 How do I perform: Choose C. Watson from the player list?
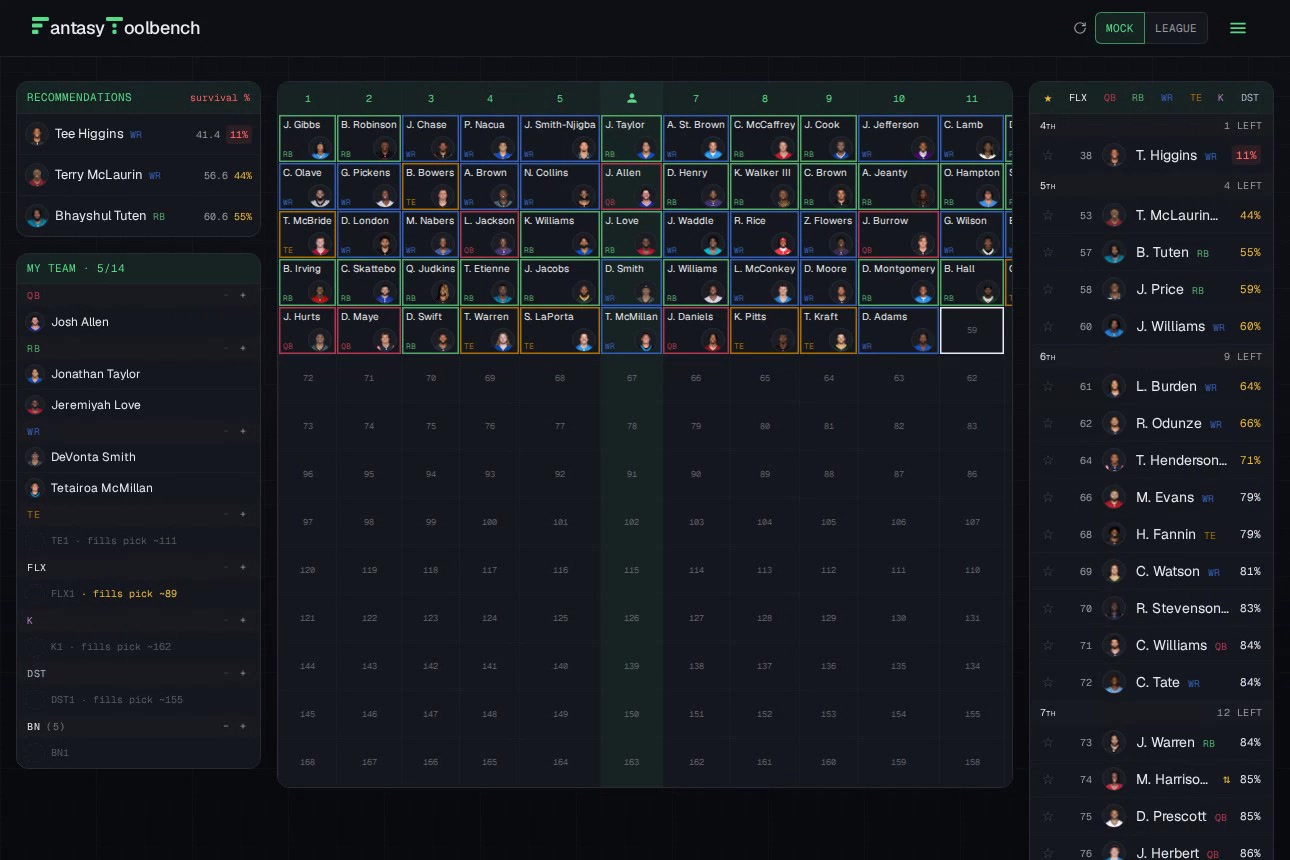1151,571
